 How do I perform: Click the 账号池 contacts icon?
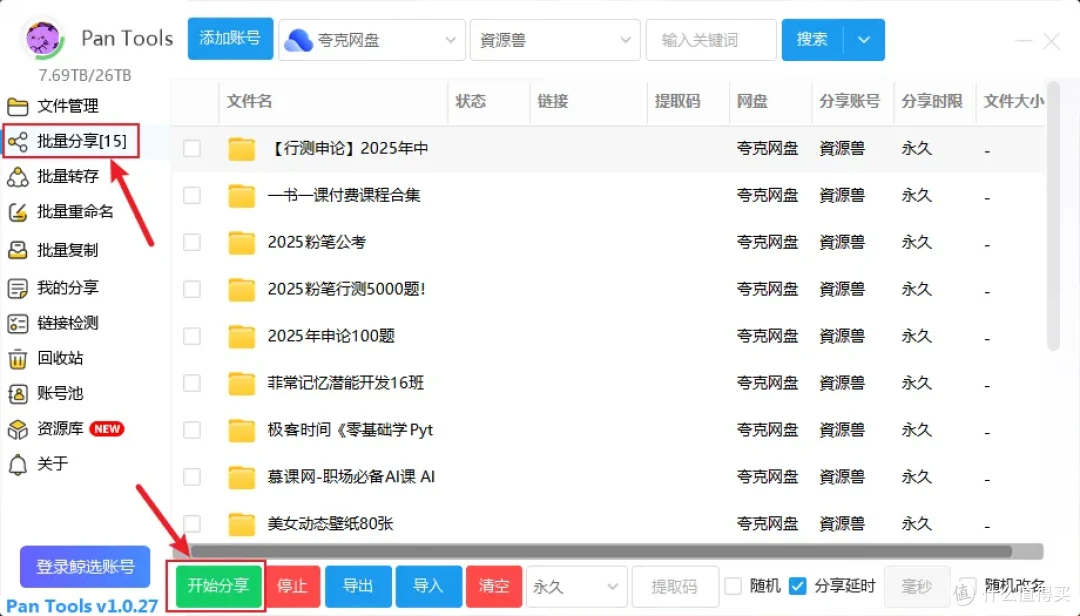coord(17,393)
